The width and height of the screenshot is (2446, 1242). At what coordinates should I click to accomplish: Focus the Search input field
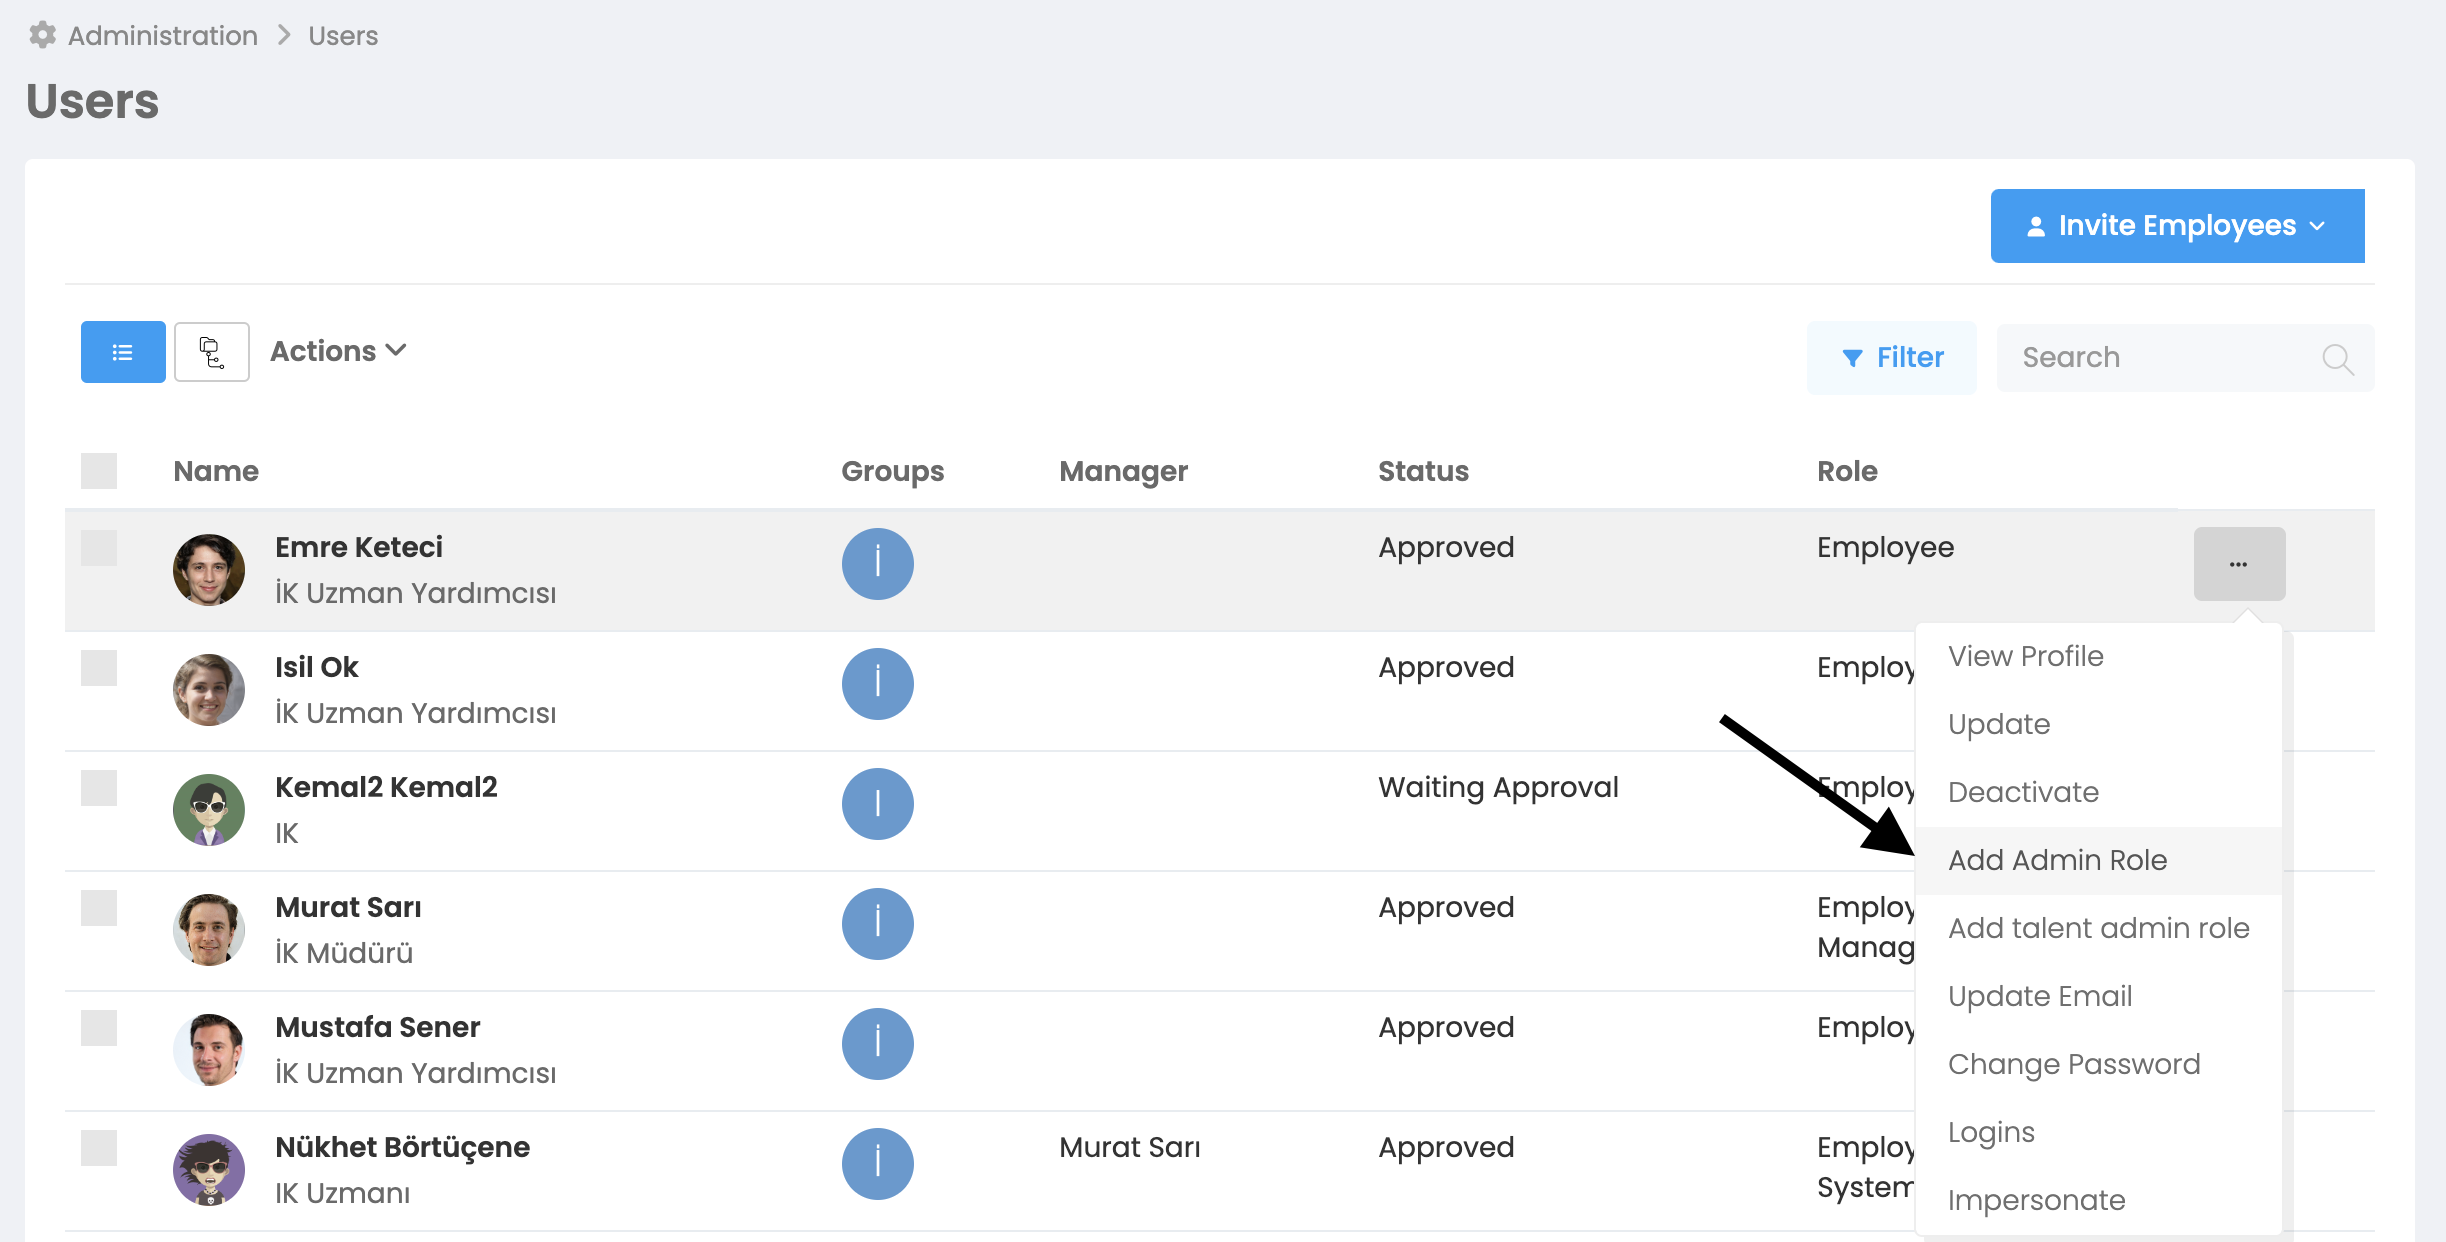tap(2160, 358)
